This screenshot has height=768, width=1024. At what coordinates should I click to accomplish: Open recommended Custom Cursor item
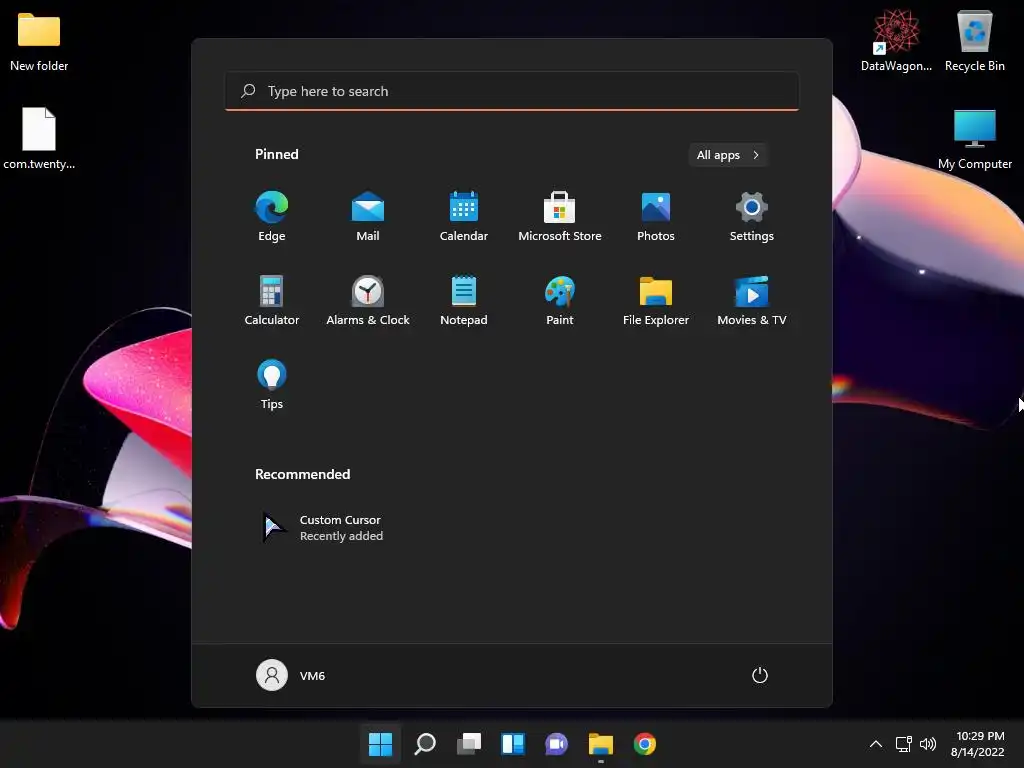tap(323, 528)
